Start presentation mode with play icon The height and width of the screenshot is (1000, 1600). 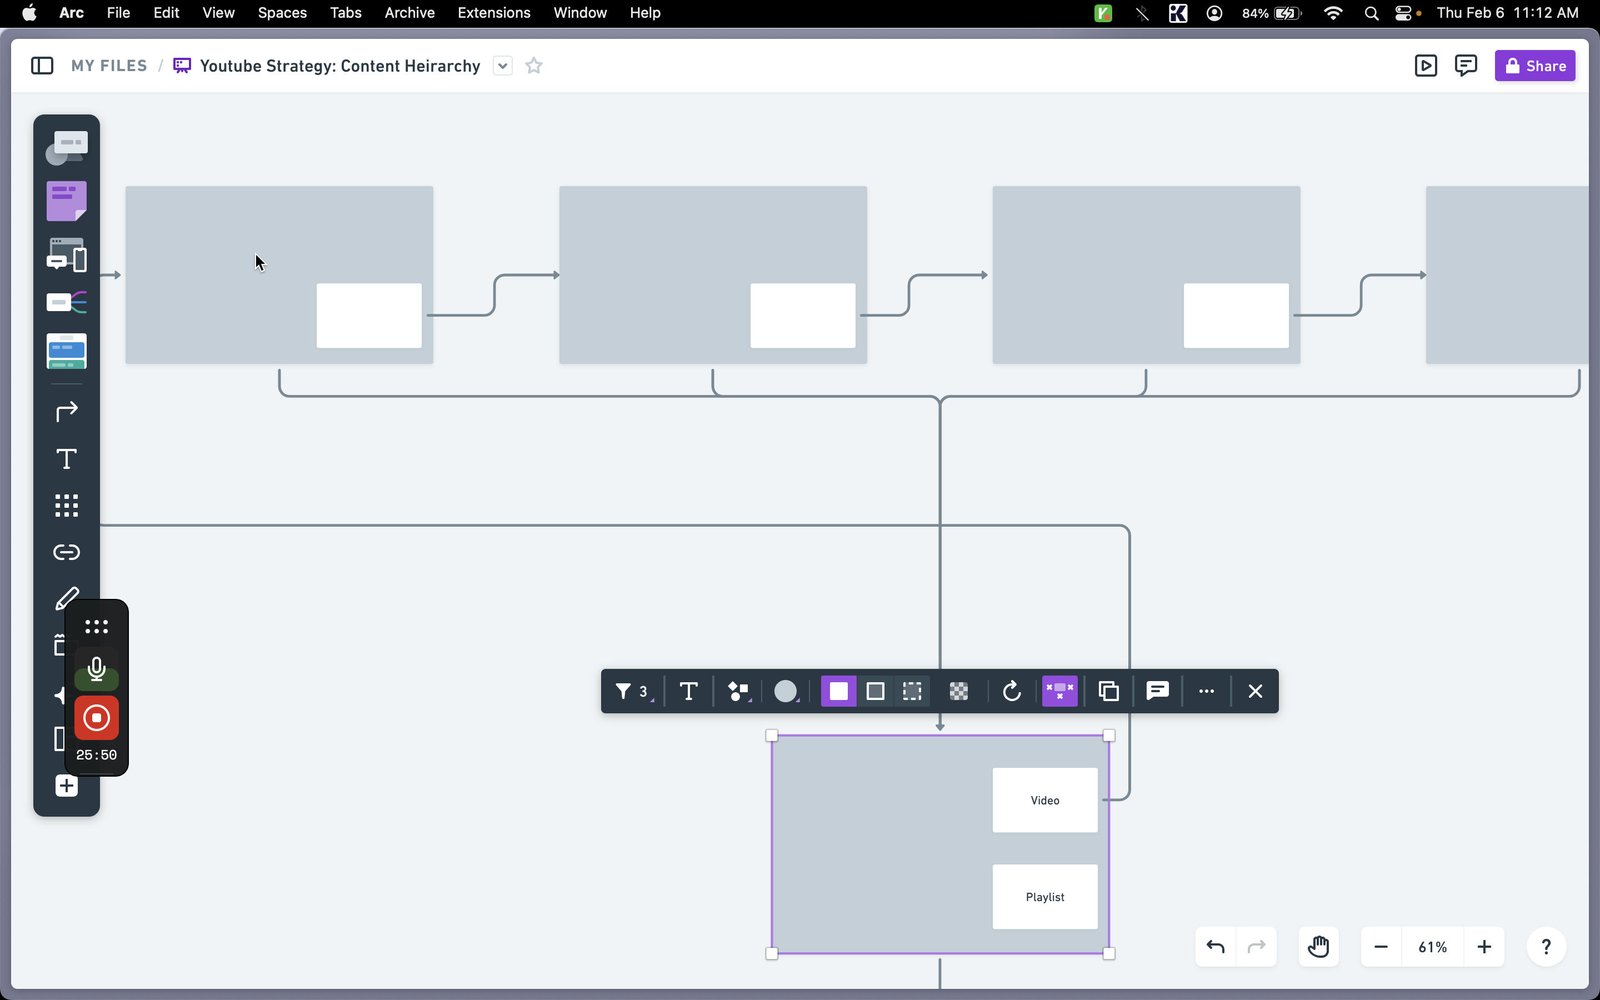point(1426,66)
